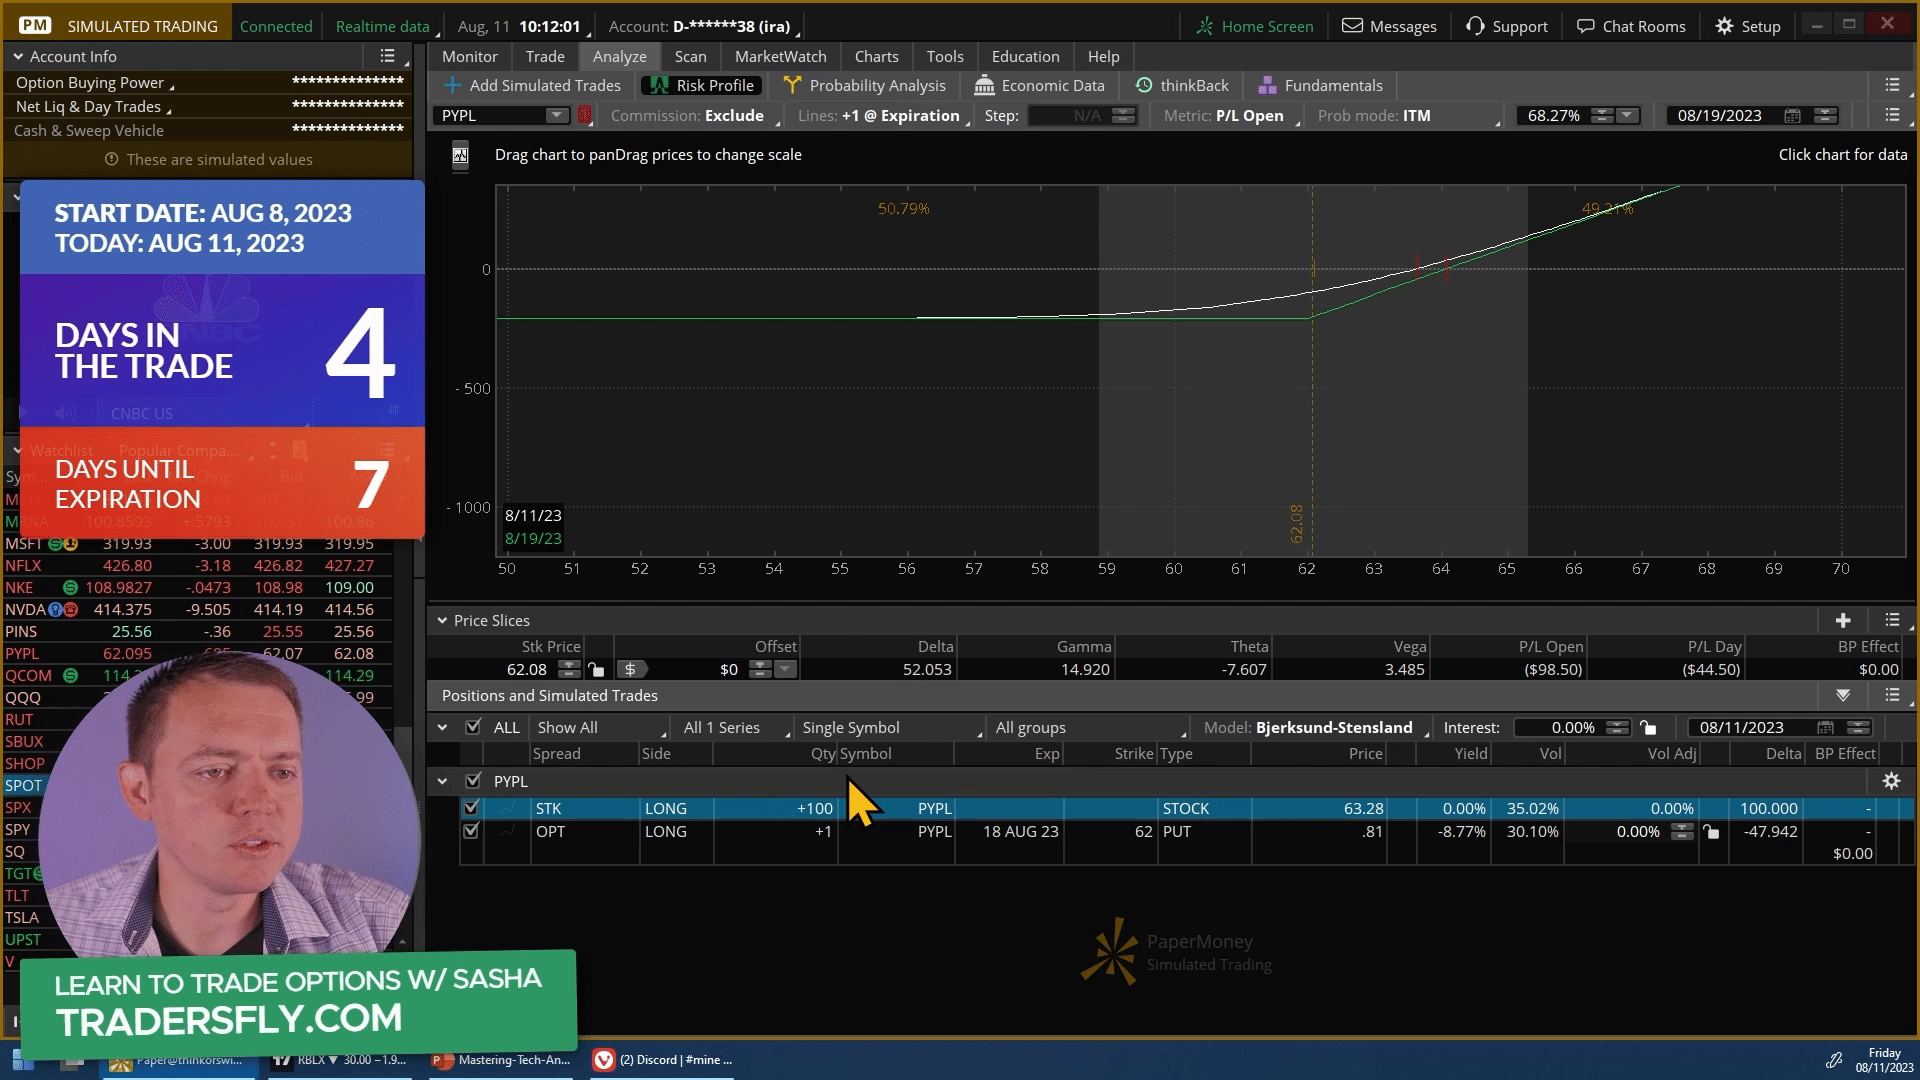The image size is (1920, 1080).
Task: Open the Fundamentals sub-tab
Action: tap(1320, 86)
